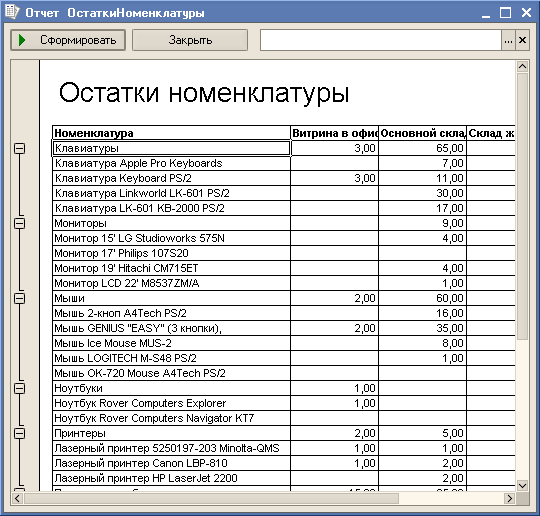540x516 pixels.
Task: Click the green play arrow on Сформировать
Action: click(x=22, y=40)
